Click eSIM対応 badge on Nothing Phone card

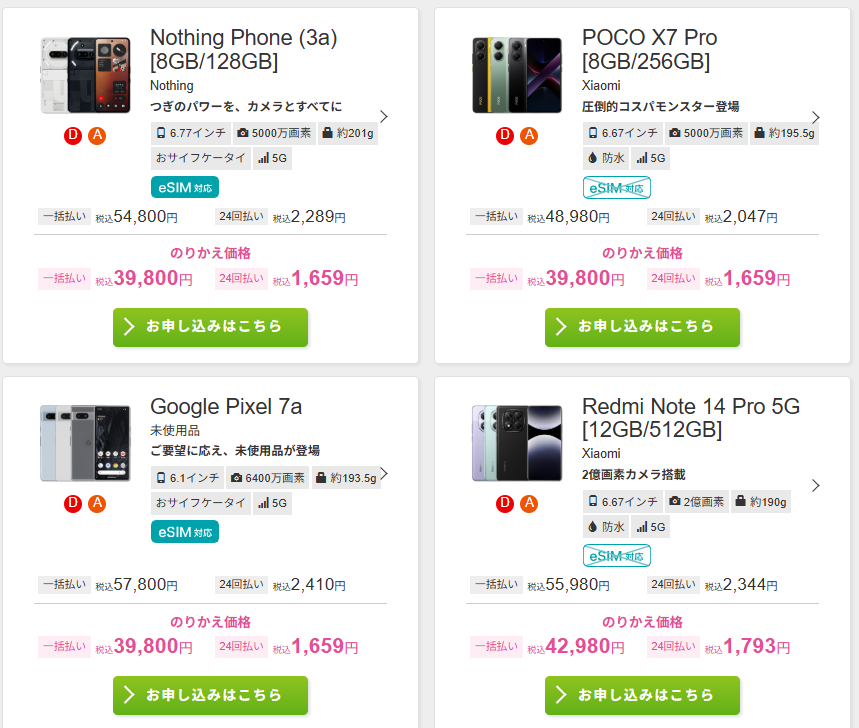tap(185, 187)
